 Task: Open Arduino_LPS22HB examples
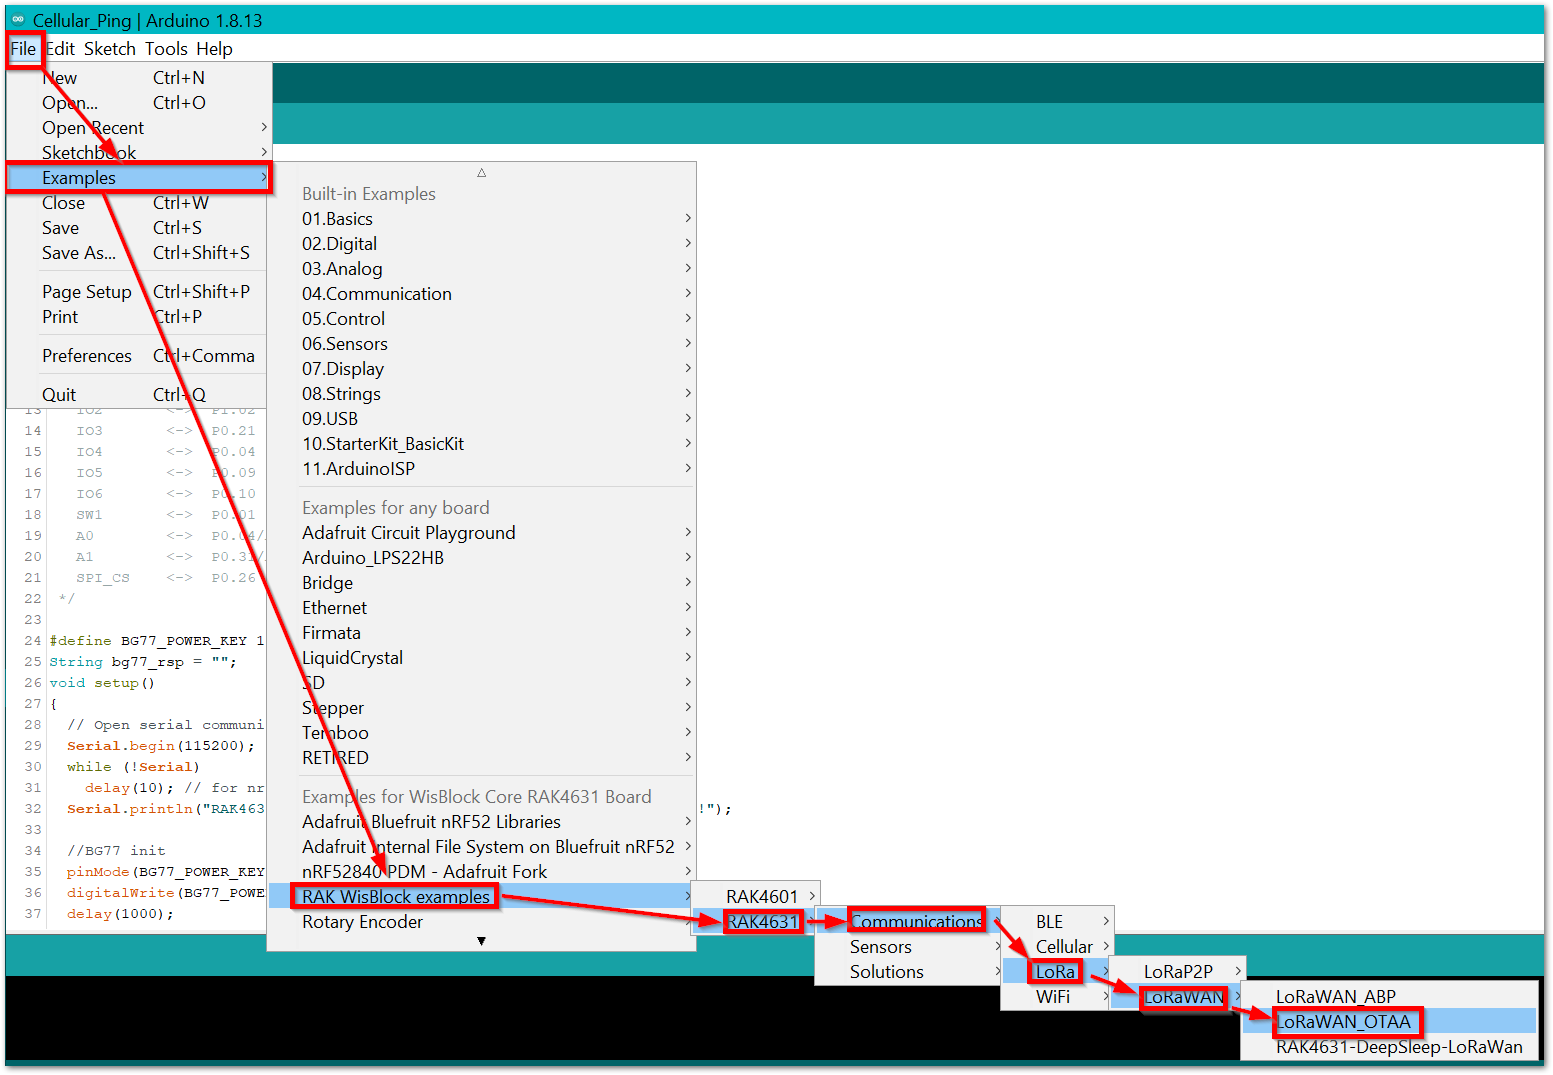pyautogui.click(x=482, y=558)
